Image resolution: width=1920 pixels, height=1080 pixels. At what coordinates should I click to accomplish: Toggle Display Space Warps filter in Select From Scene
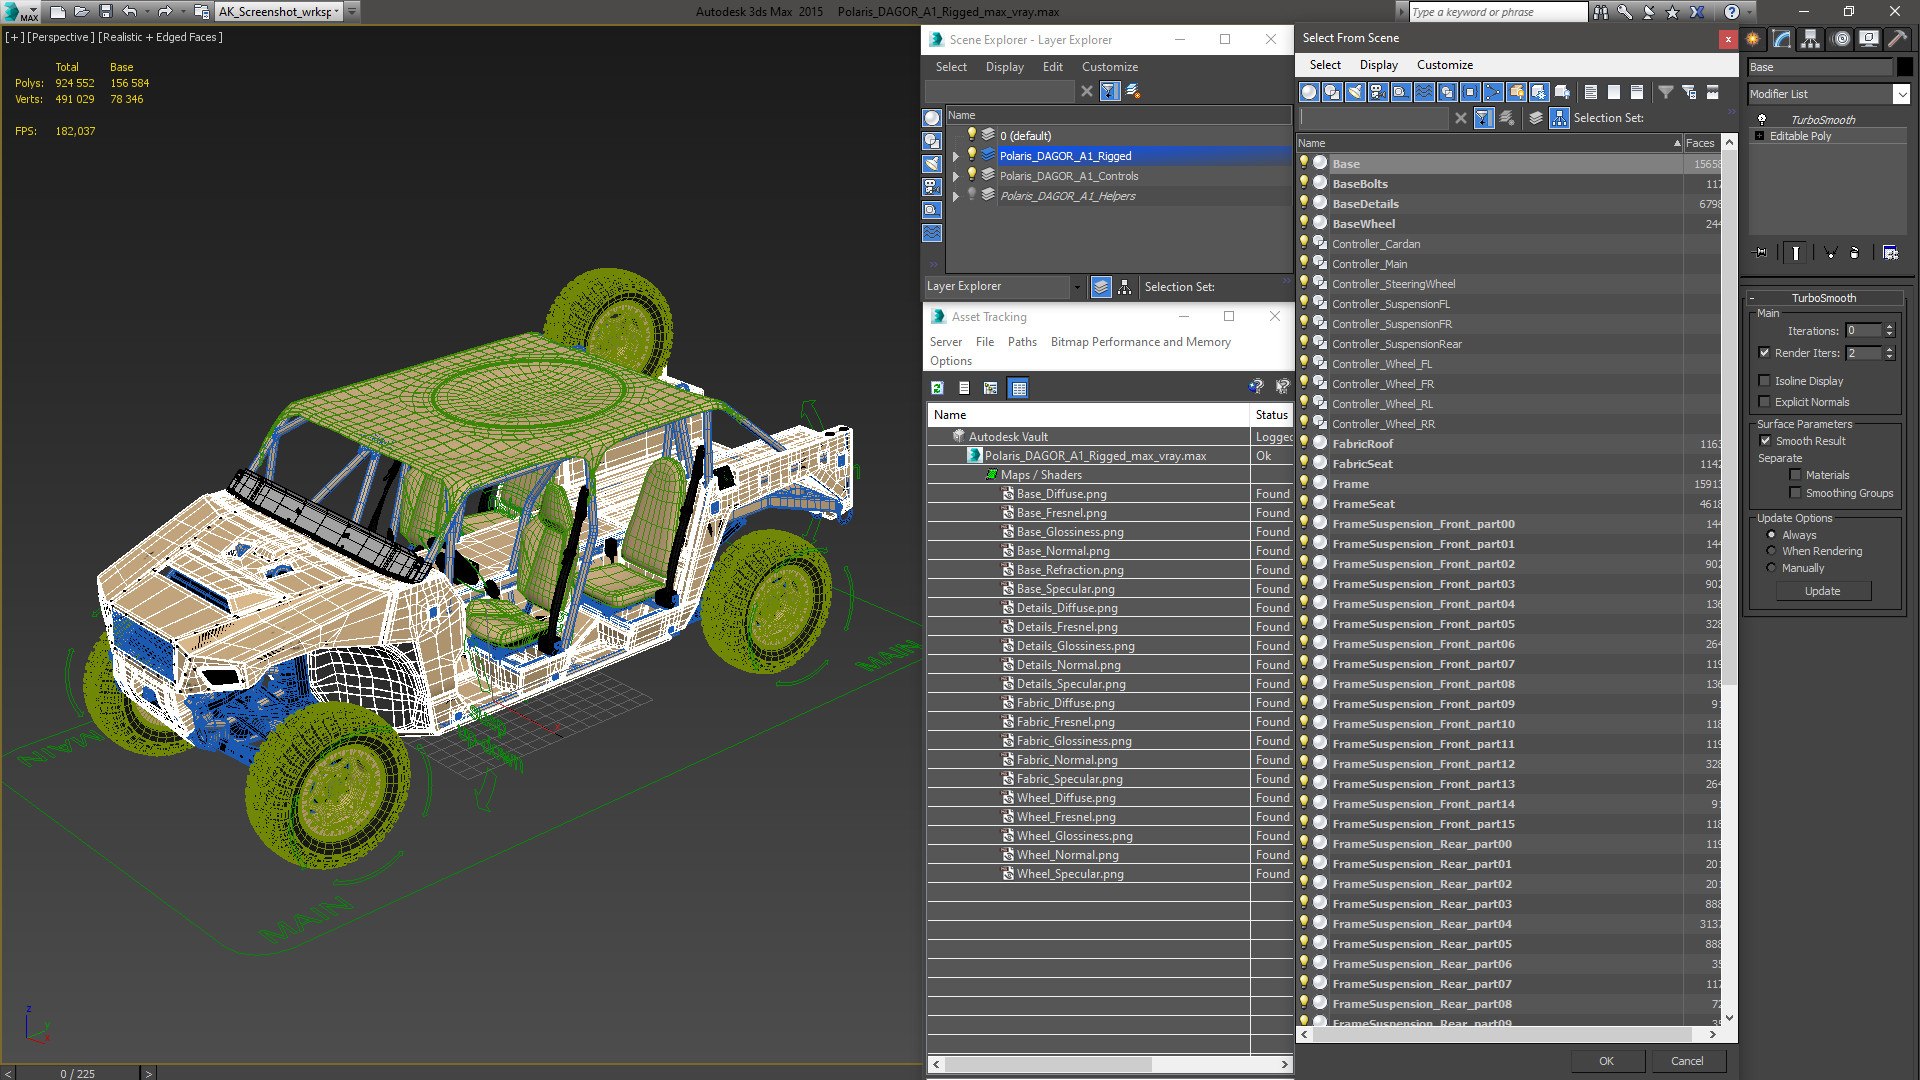tap(1424, 92)
